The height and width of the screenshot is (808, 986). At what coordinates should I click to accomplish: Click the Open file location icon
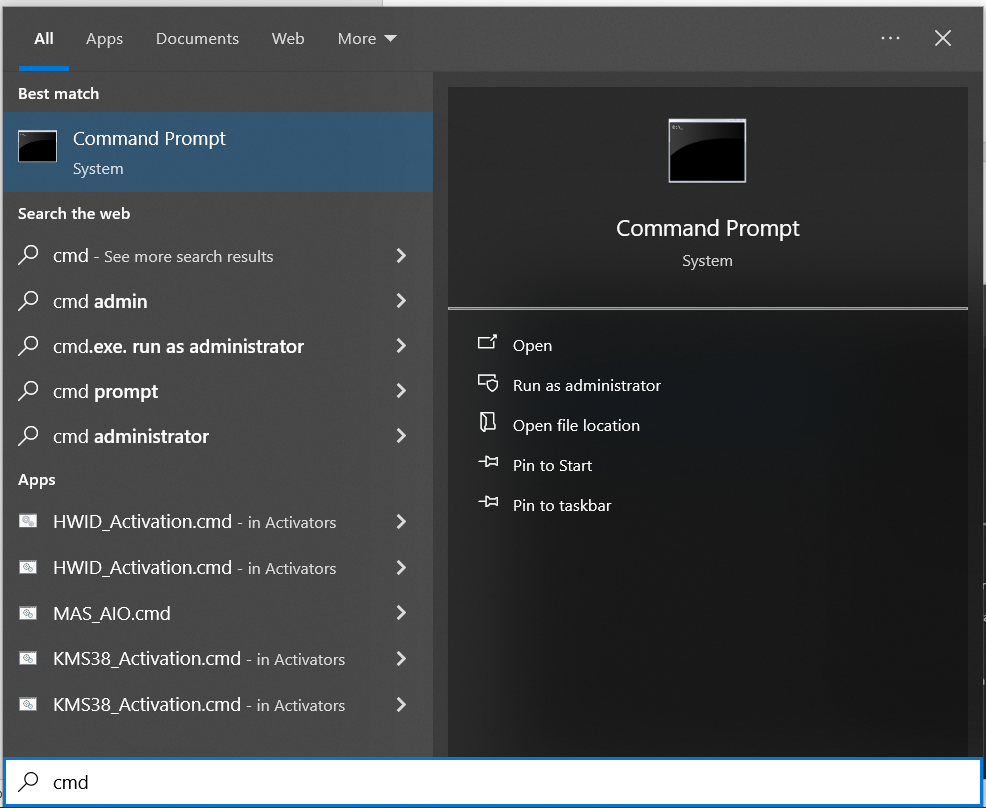487,423
